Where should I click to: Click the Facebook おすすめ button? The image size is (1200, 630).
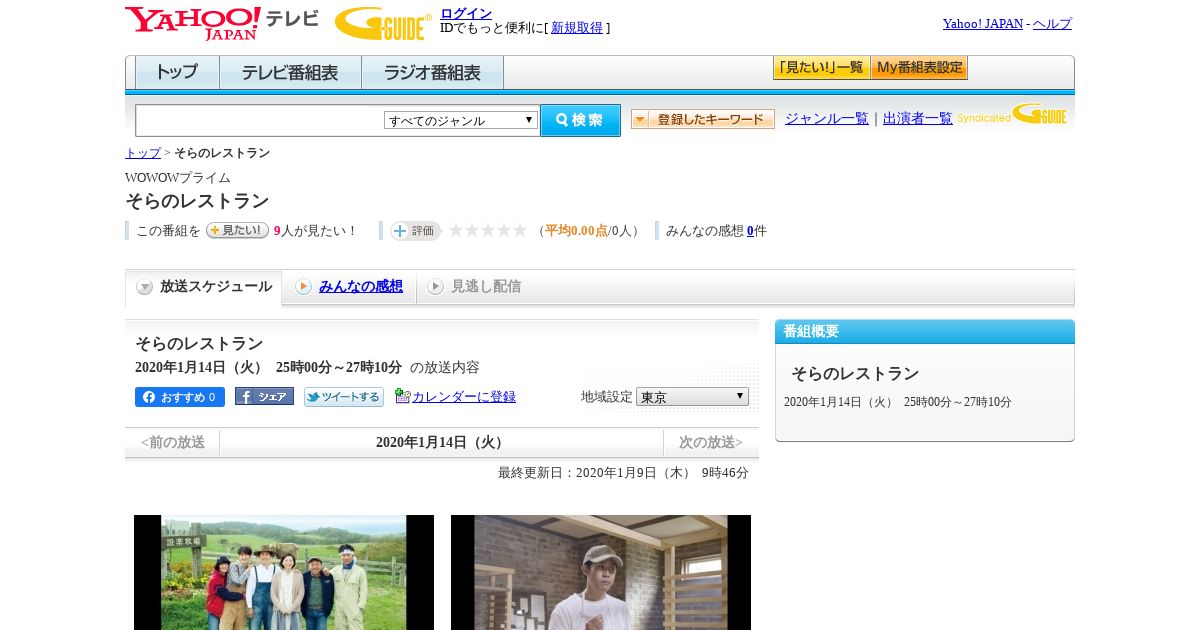point(180,397)
